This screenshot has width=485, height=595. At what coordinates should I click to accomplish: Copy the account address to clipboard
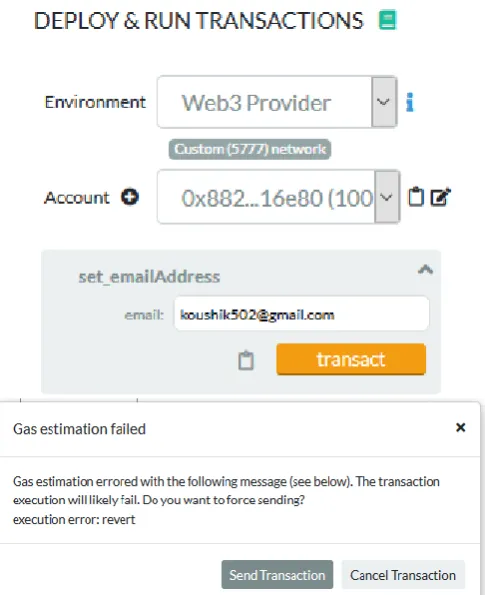point(416,197)
